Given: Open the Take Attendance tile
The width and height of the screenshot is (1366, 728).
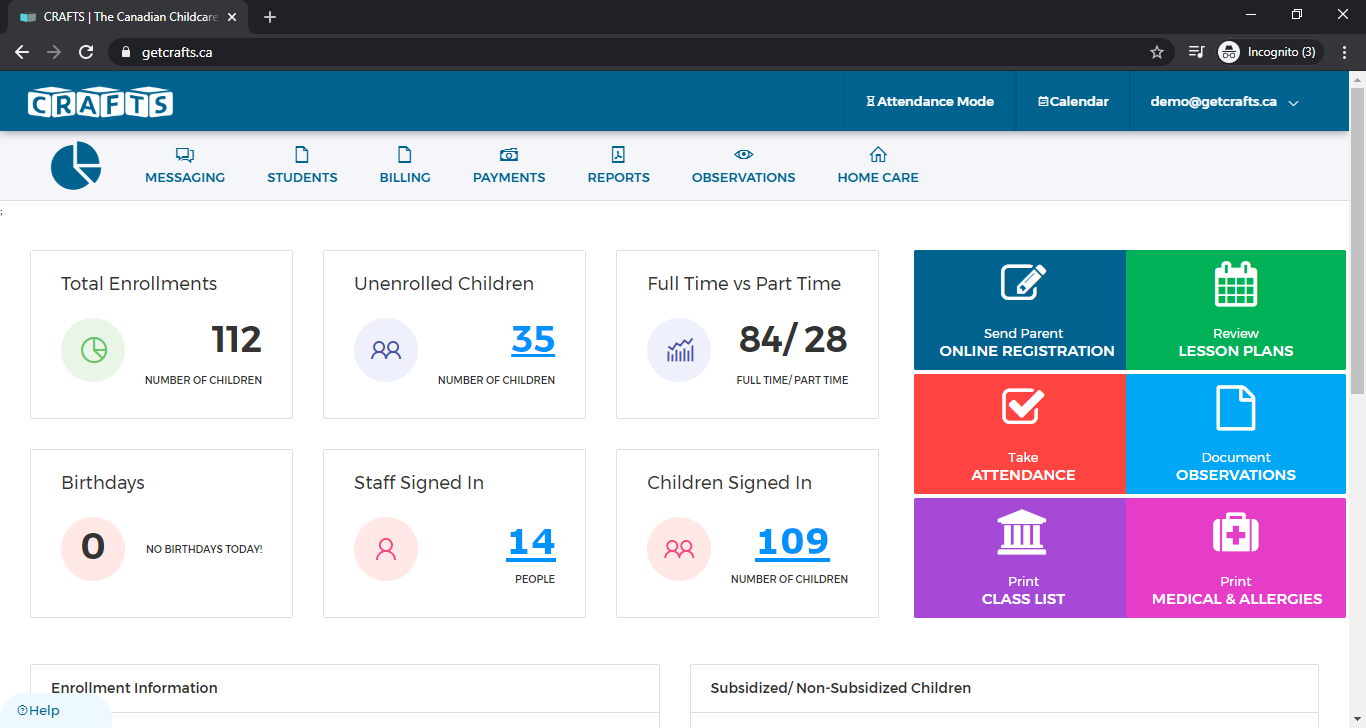Looking at the screenshot, I should click(x=1020, y=434).
